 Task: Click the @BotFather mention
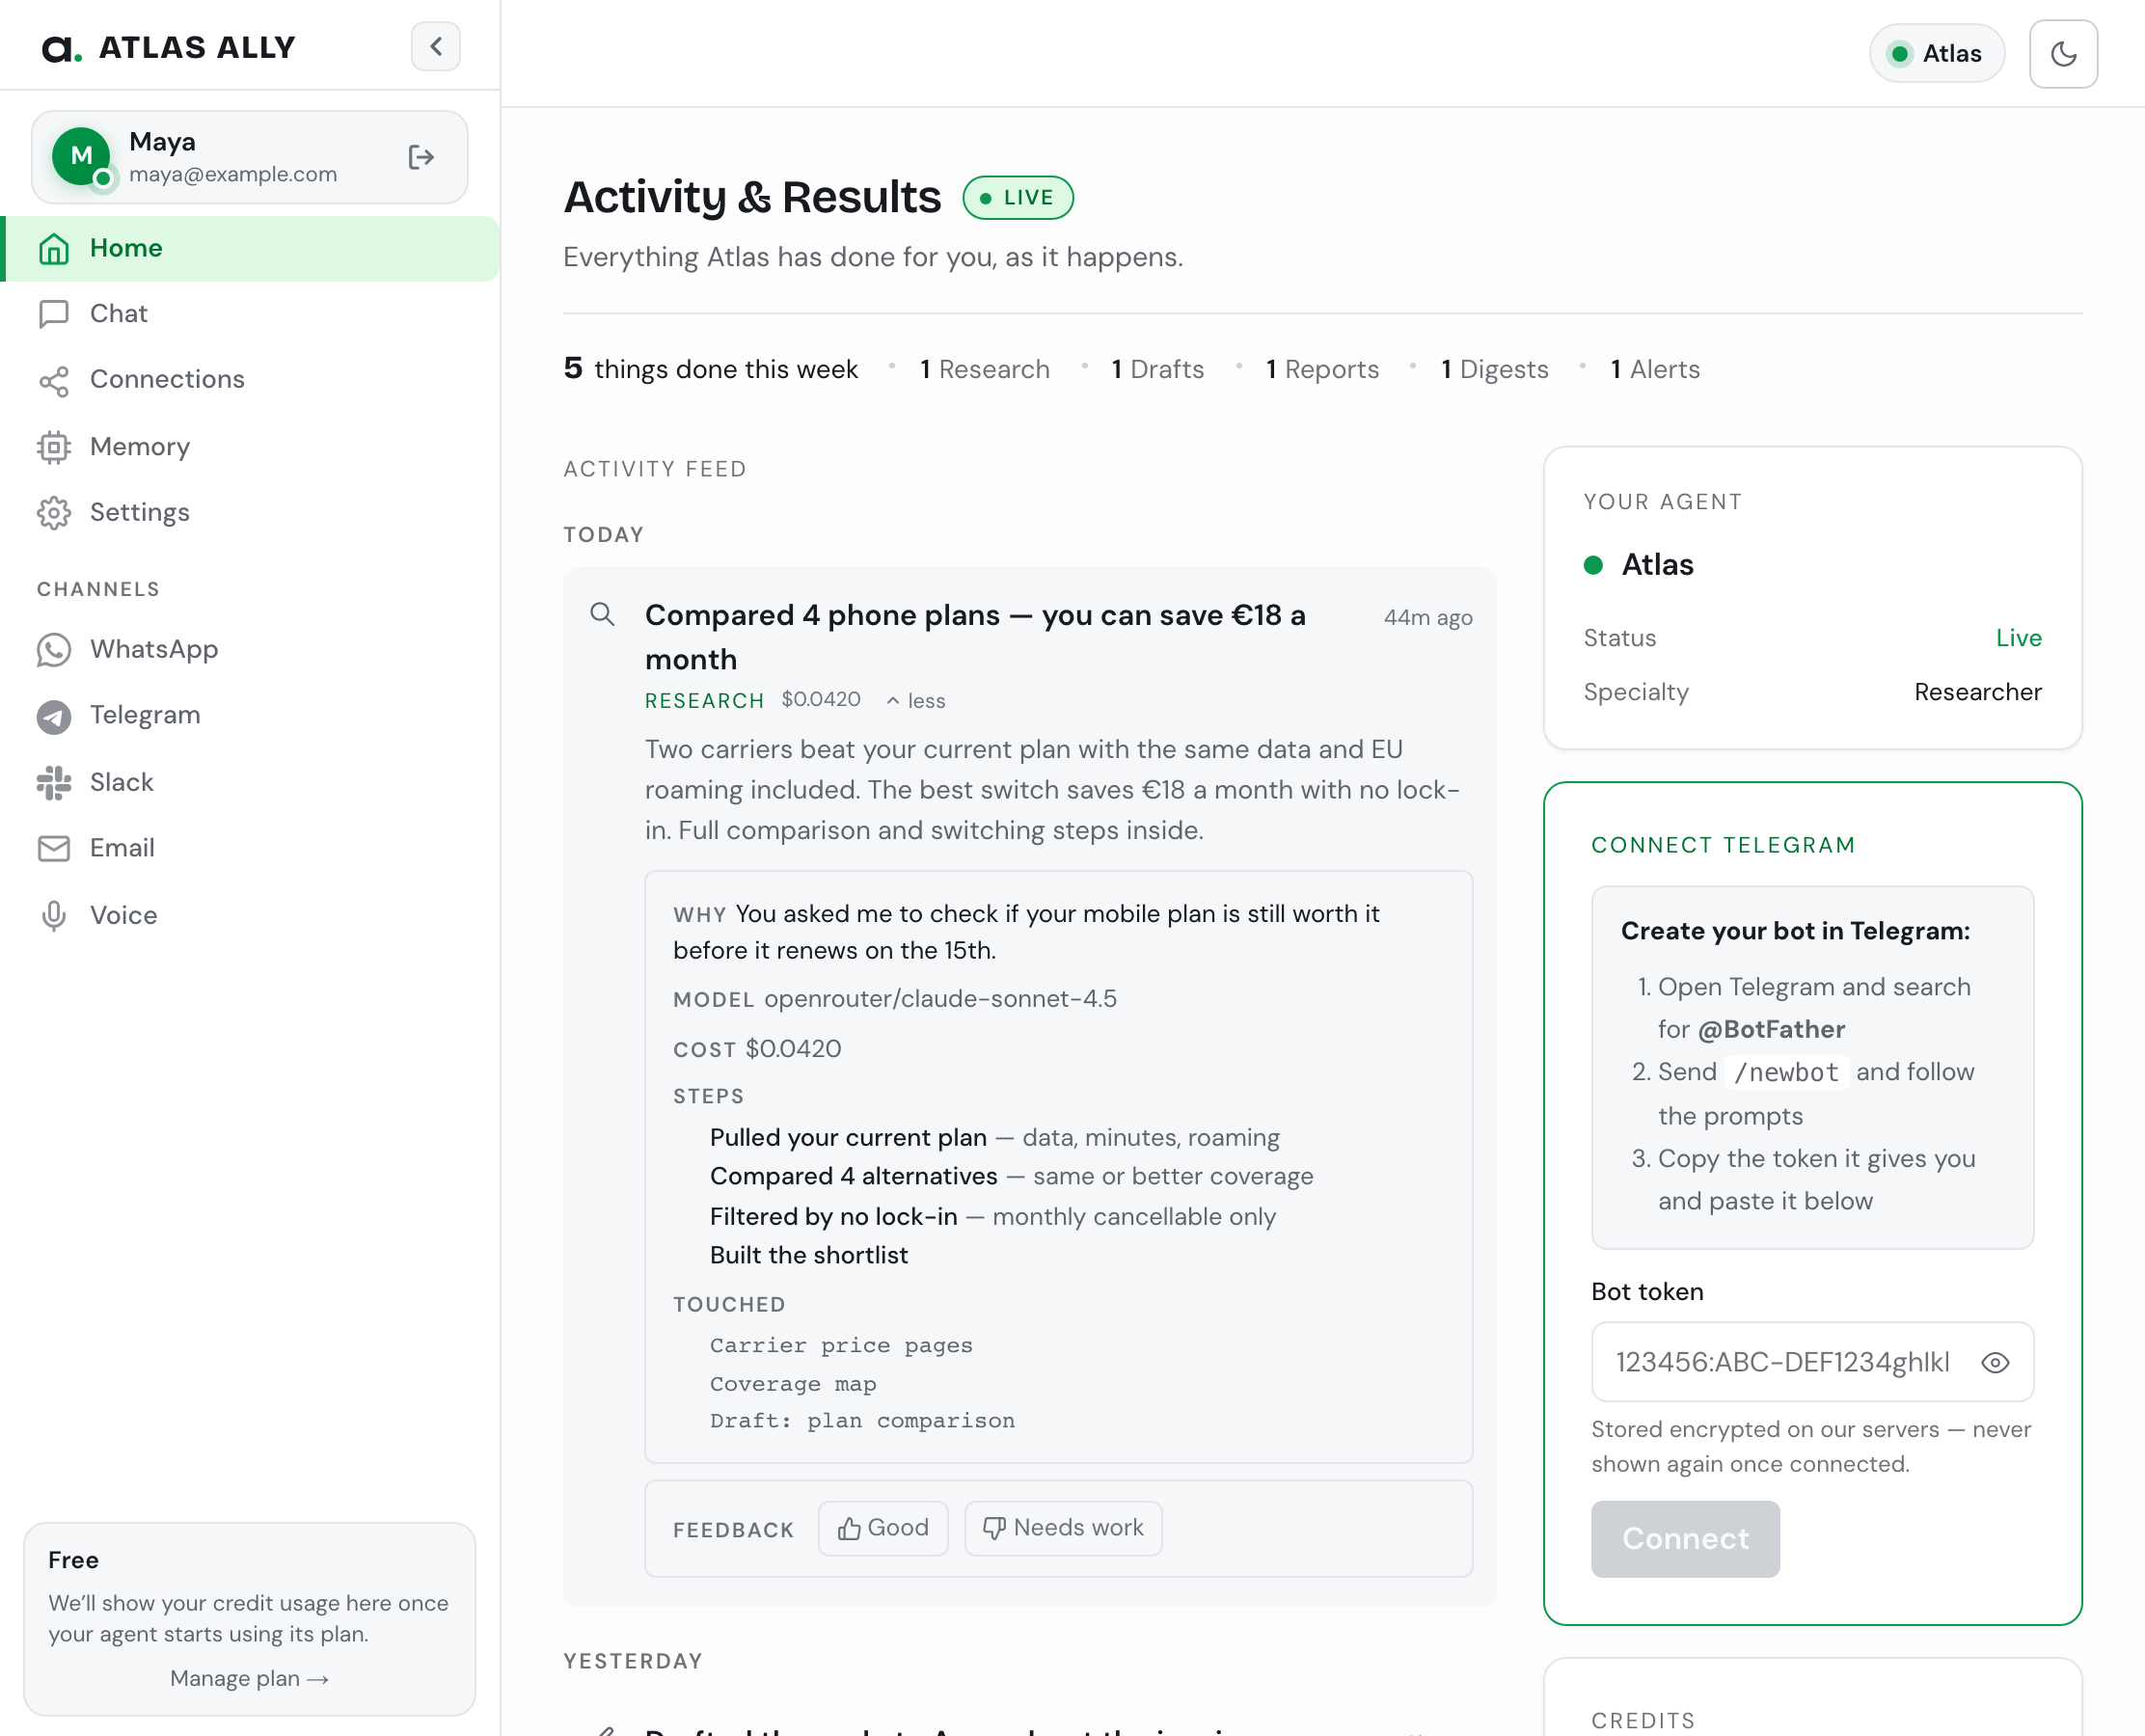point(1771,1030)
